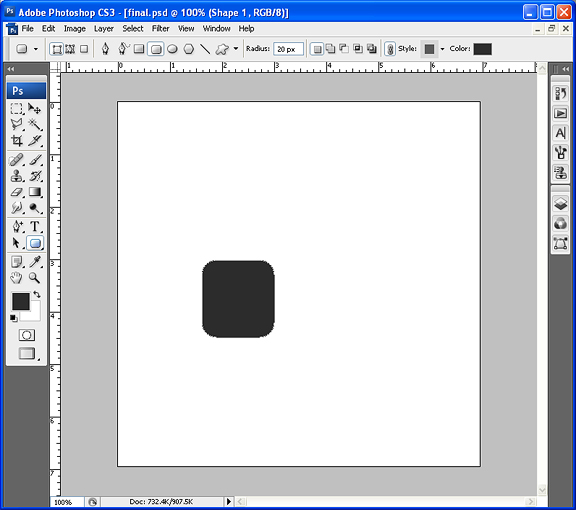Open the Character panel from the dock
576x510 pixels.
(560, 133)
